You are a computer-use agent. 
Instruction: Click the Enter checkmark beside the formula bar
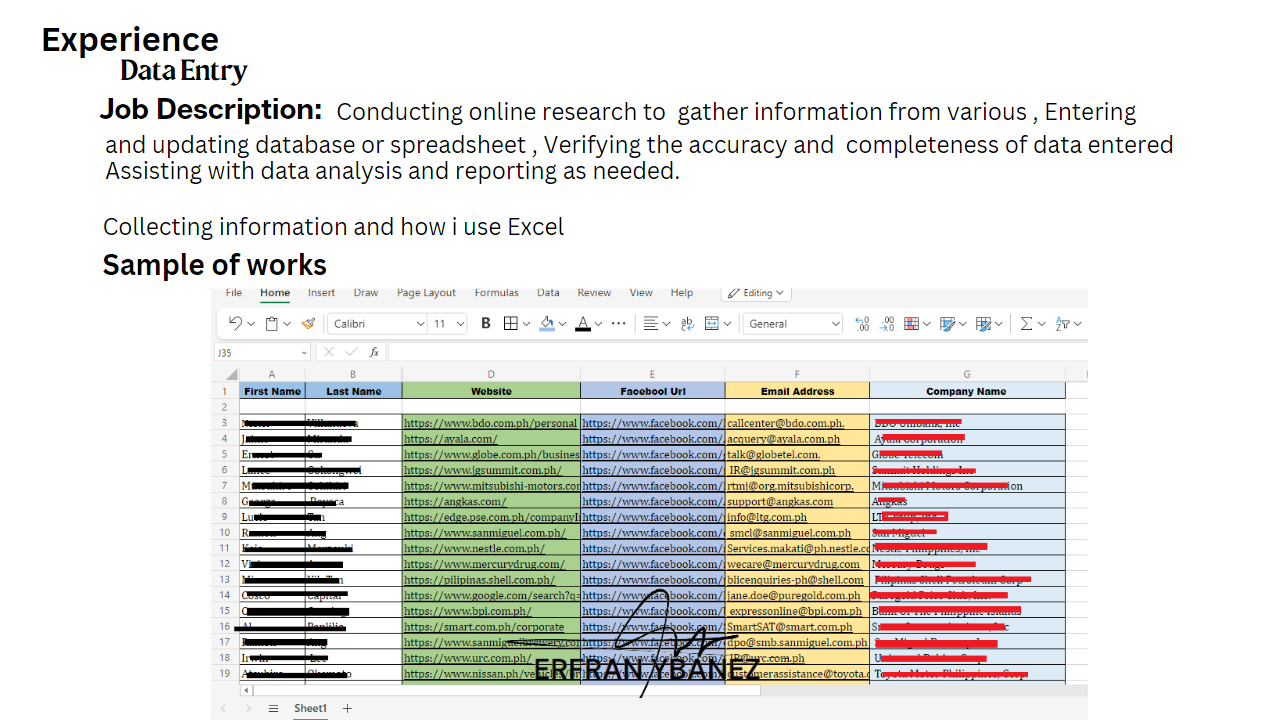[351, 352]
